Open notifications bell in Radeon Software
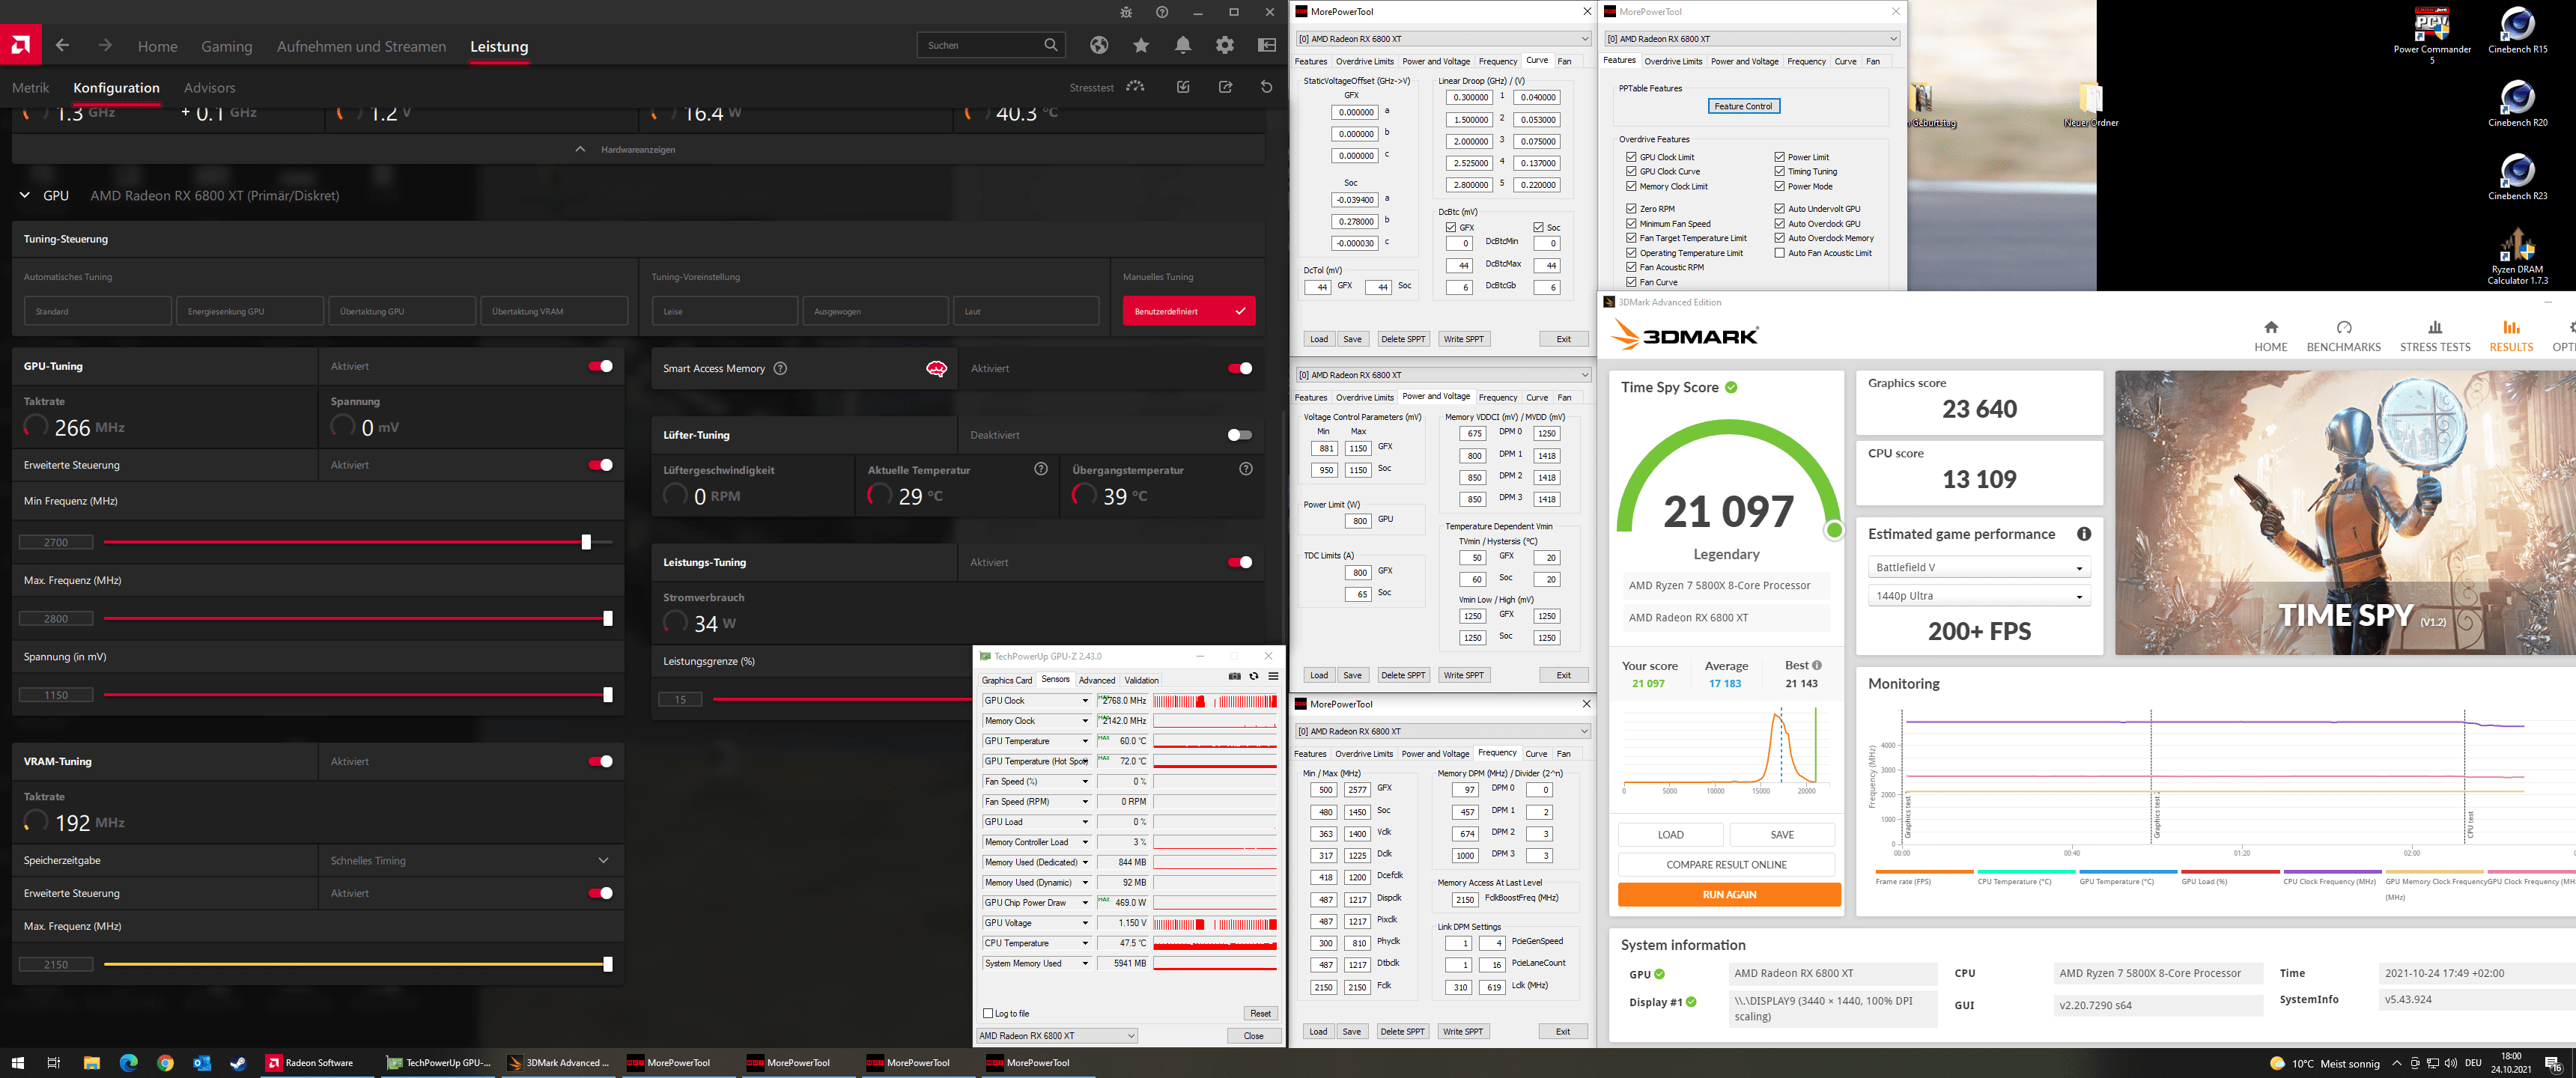This screenshot has height=1078, width=2576. pyautogui.click(x=1183, y=45)
